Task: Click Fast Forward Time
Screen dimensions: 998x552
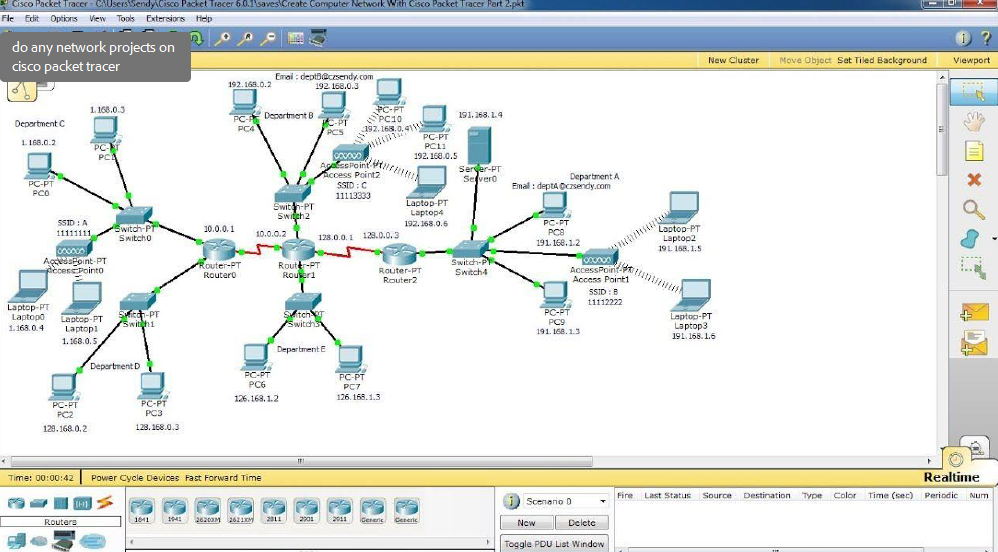Action: pyautogui.click(x=223, y=478)
